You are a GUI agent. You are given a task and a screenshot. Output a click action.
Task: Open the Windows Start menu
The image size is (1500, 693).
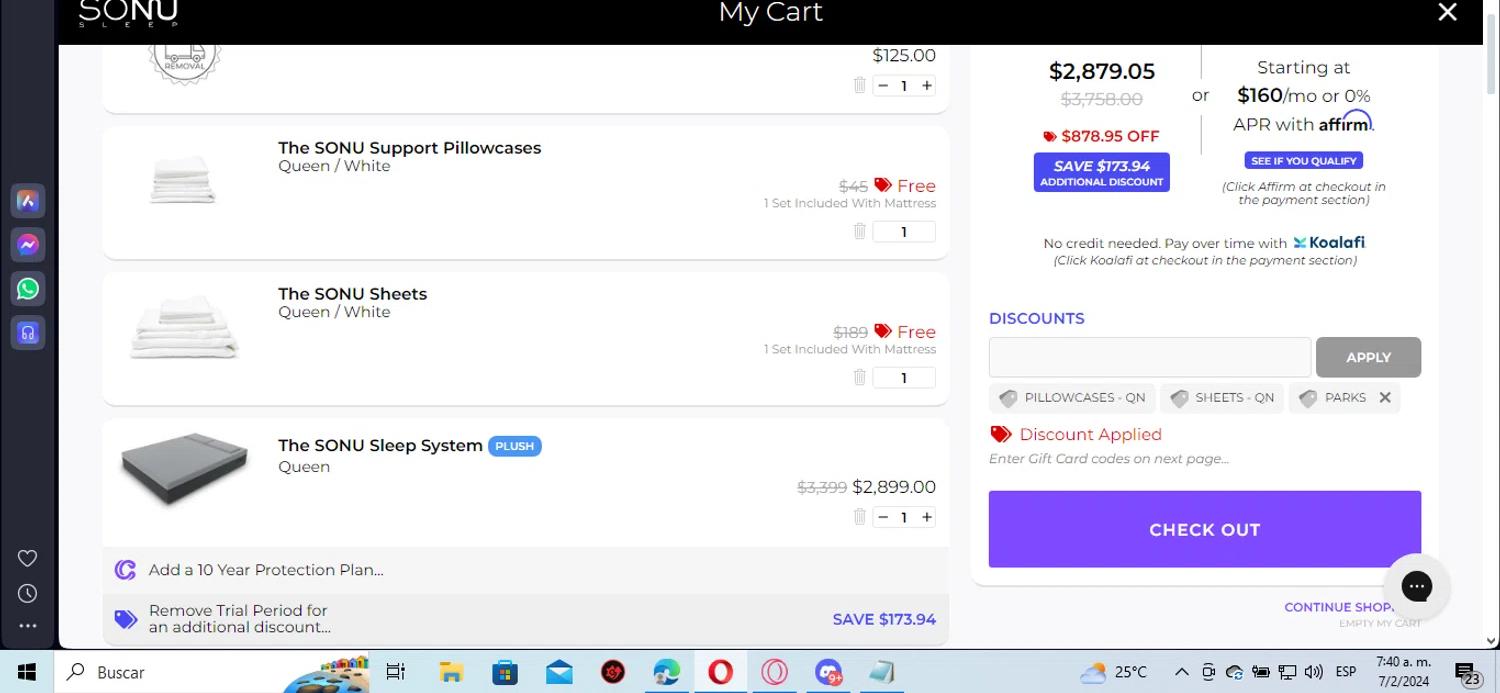click(x=27, y=672)
